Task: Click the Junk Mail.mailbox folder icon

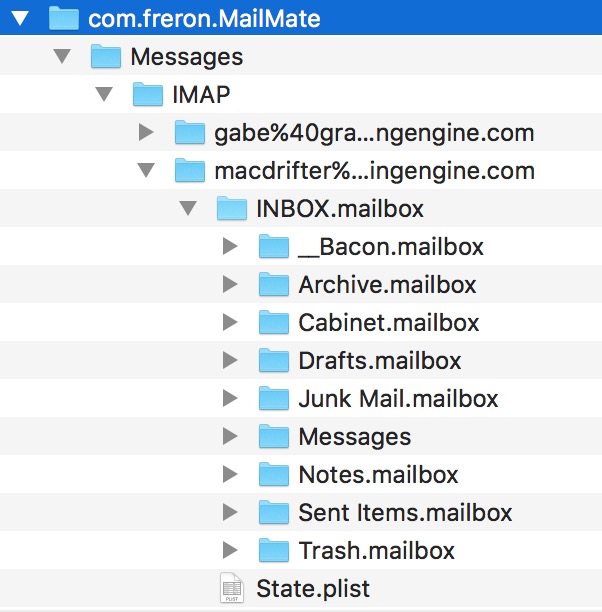Action: pyautogui.click(x=274, y=399)
